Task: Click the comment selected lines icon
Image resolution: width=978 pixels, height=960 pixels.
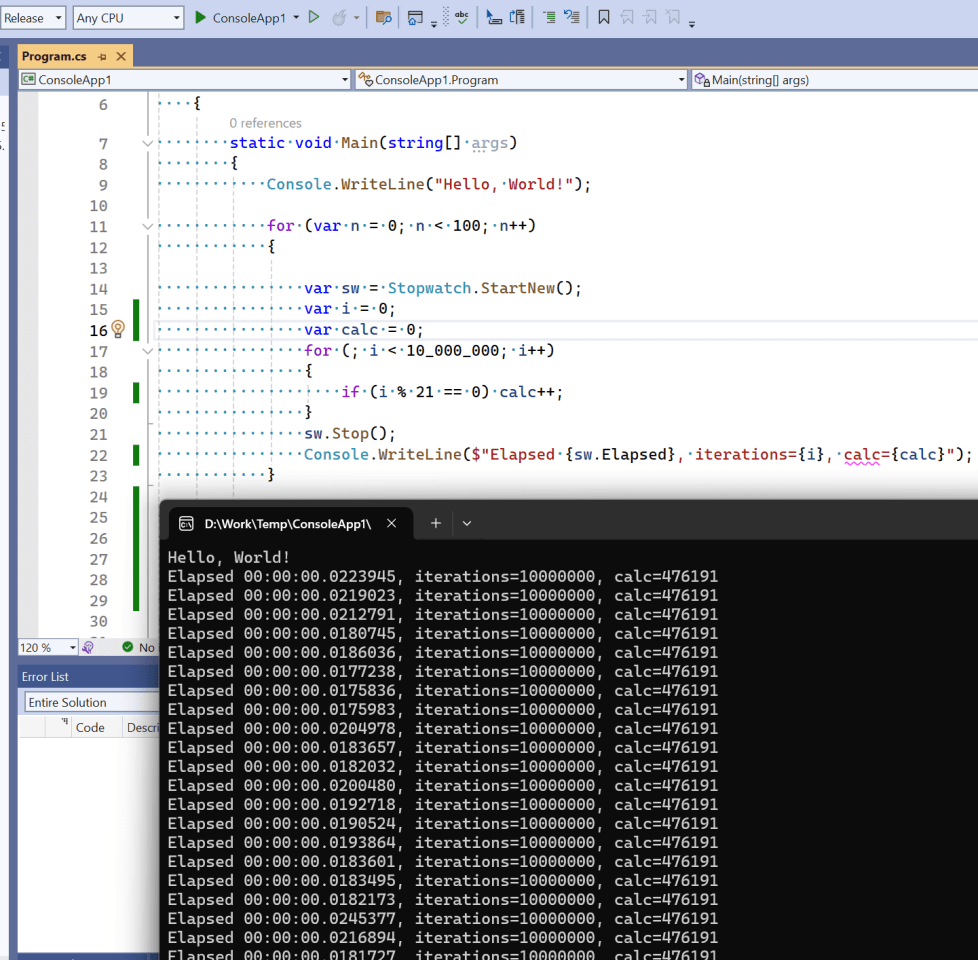Action: coord(550,18)
